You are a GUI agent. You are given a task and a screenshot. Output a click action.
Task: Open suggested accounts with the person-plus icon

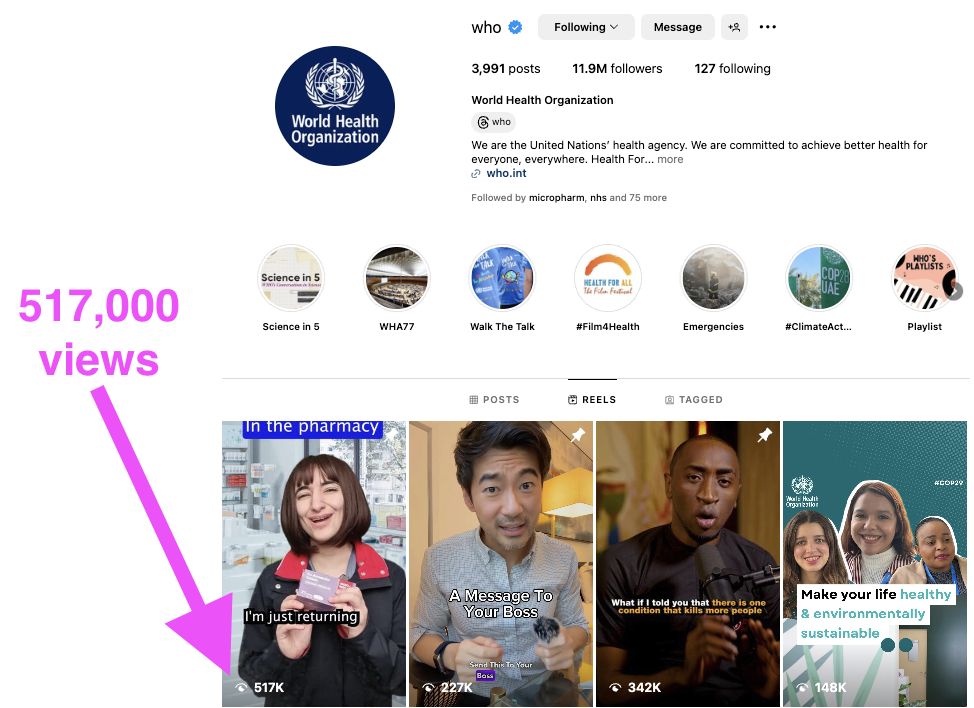click(734, 27)
